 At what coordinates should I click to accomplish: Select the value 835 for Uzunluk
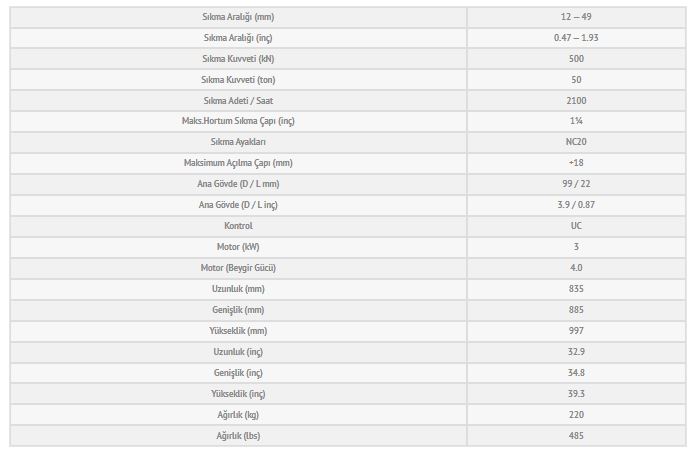point(576,289)
